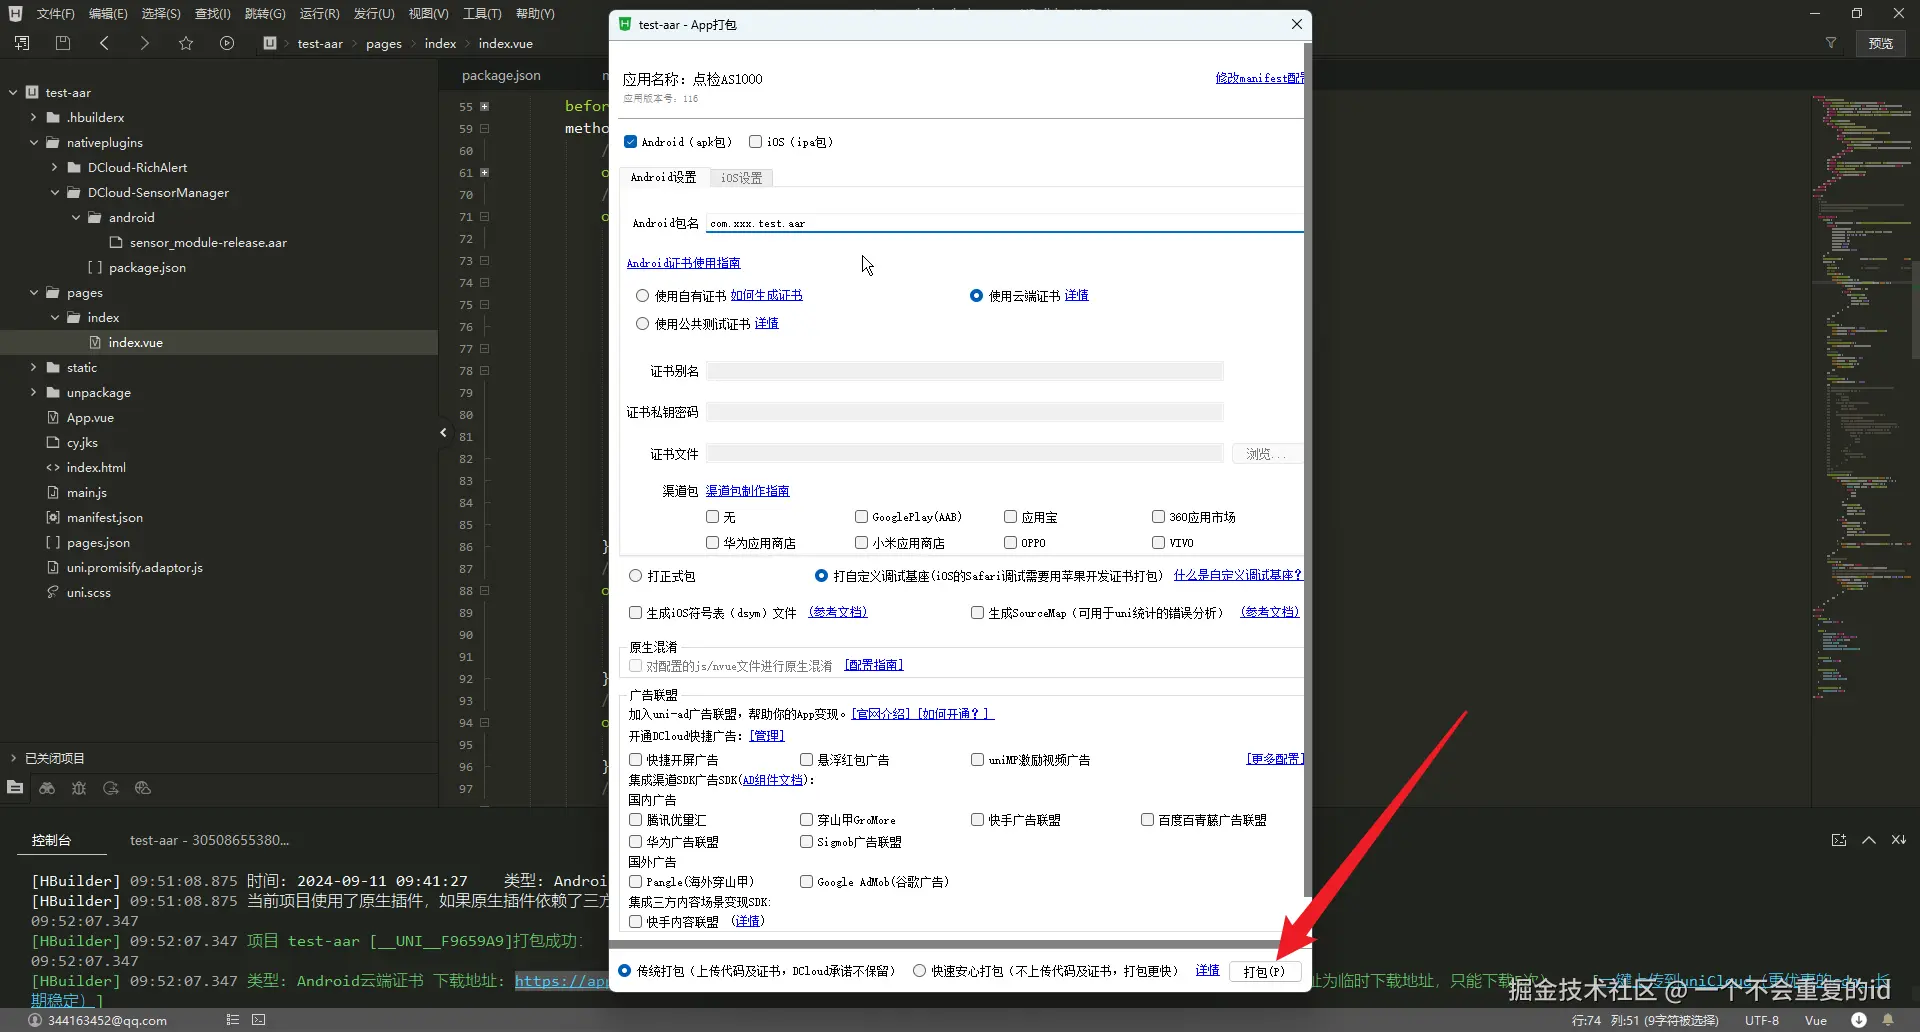Close the App打包 dialog
The height and width of the screenshot is (1032, 1920).
tap(1297, 24)
